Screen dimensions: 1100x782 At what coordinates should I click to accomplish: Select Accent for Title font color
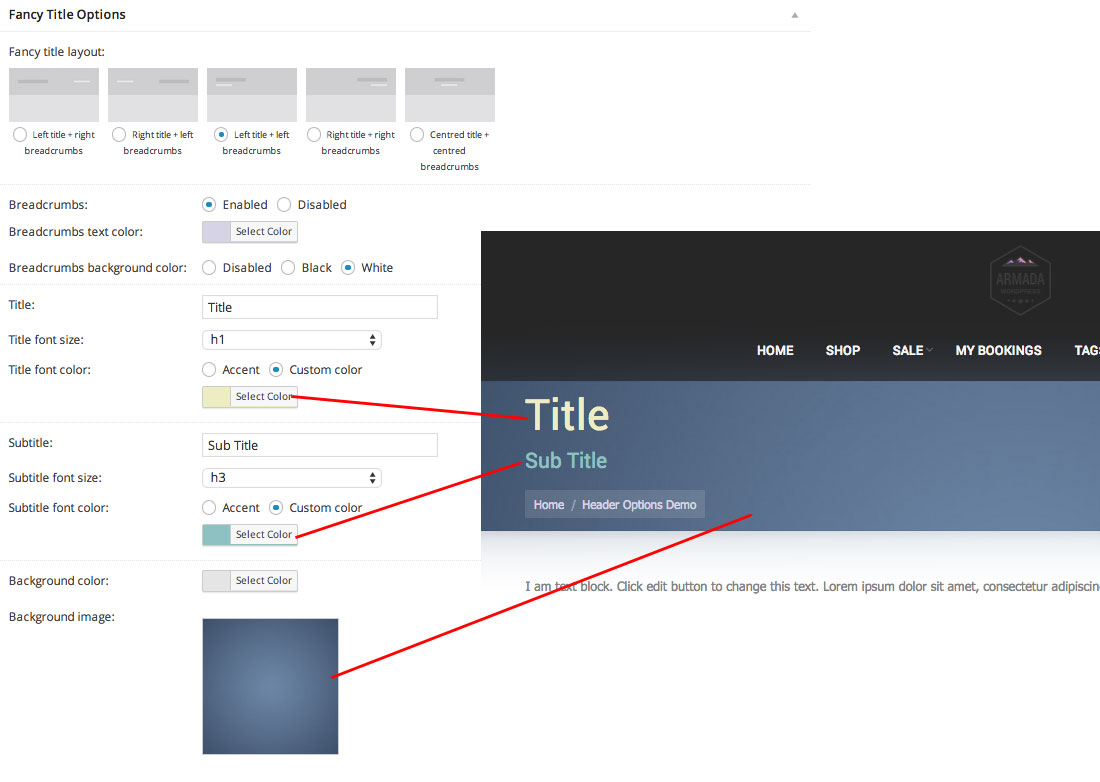coord(209,370)
